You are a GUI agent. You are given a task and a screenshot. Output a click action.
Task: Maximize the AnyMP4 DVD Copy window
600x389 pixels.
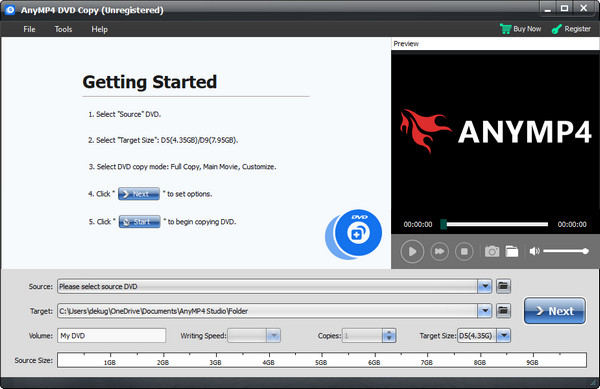(564, 8)
